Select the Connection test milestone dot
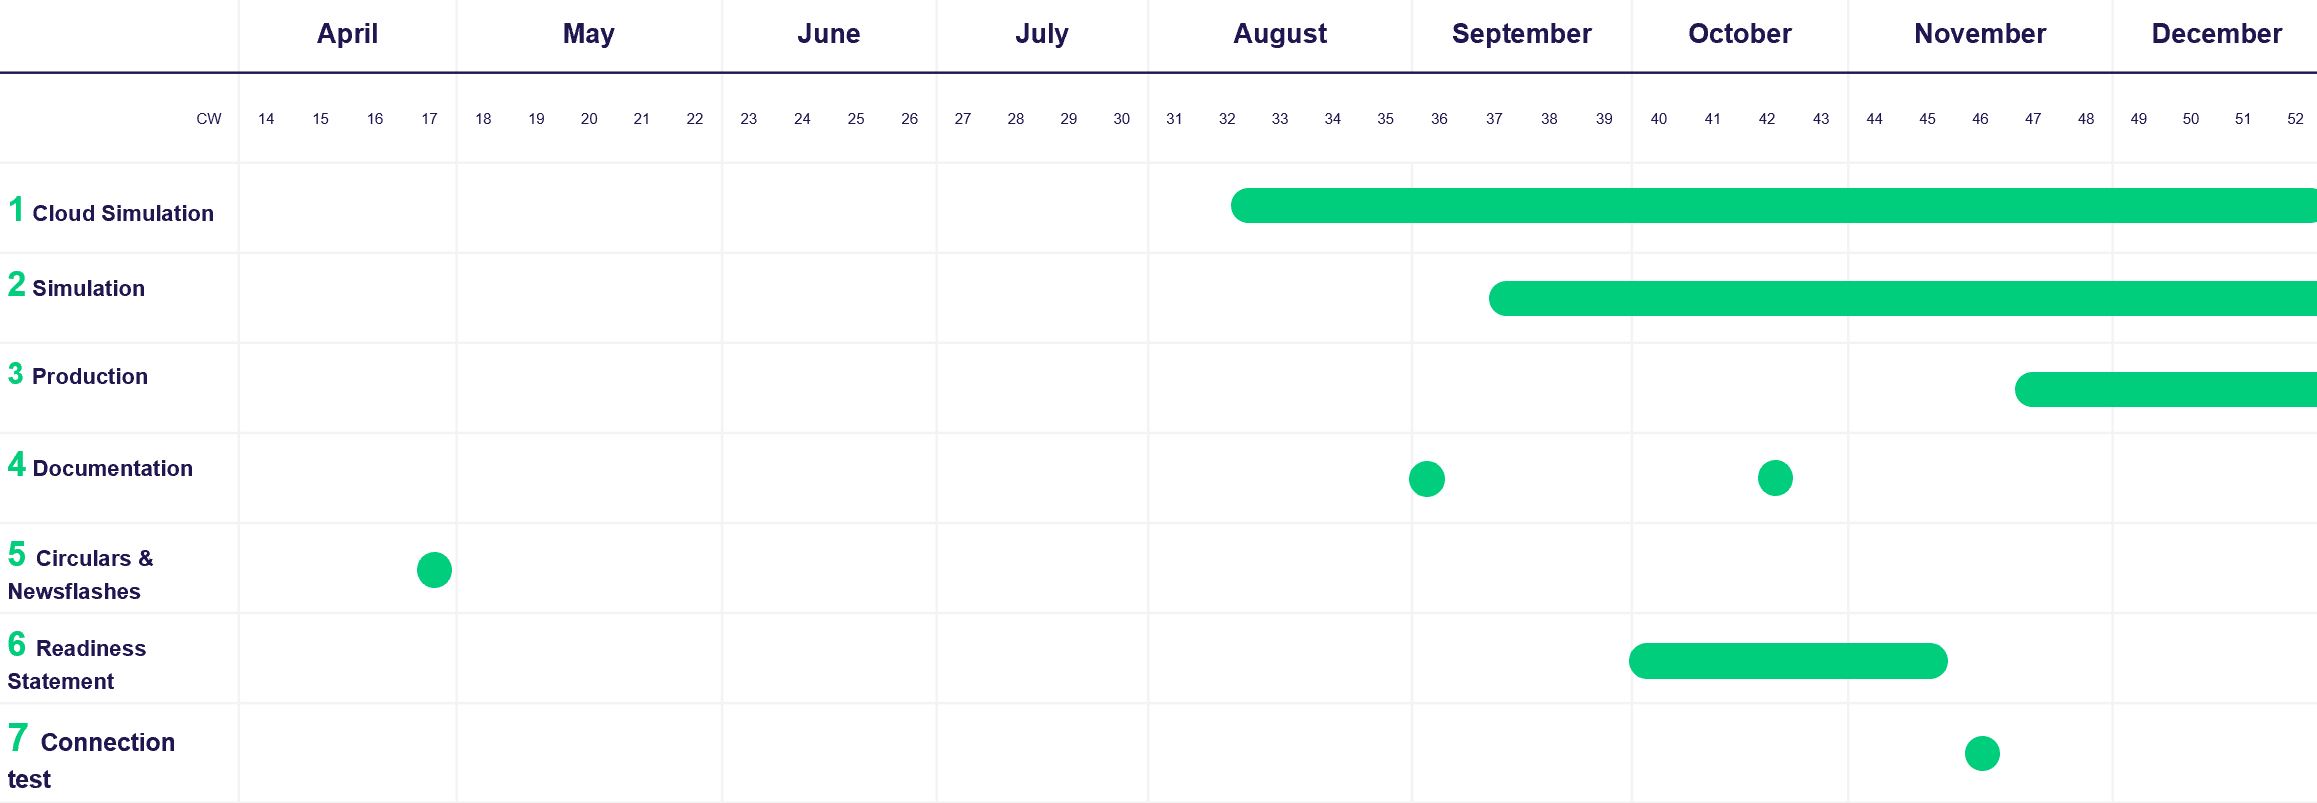Viewport: 2317px width, 803px height. [x=1982, y=753]
